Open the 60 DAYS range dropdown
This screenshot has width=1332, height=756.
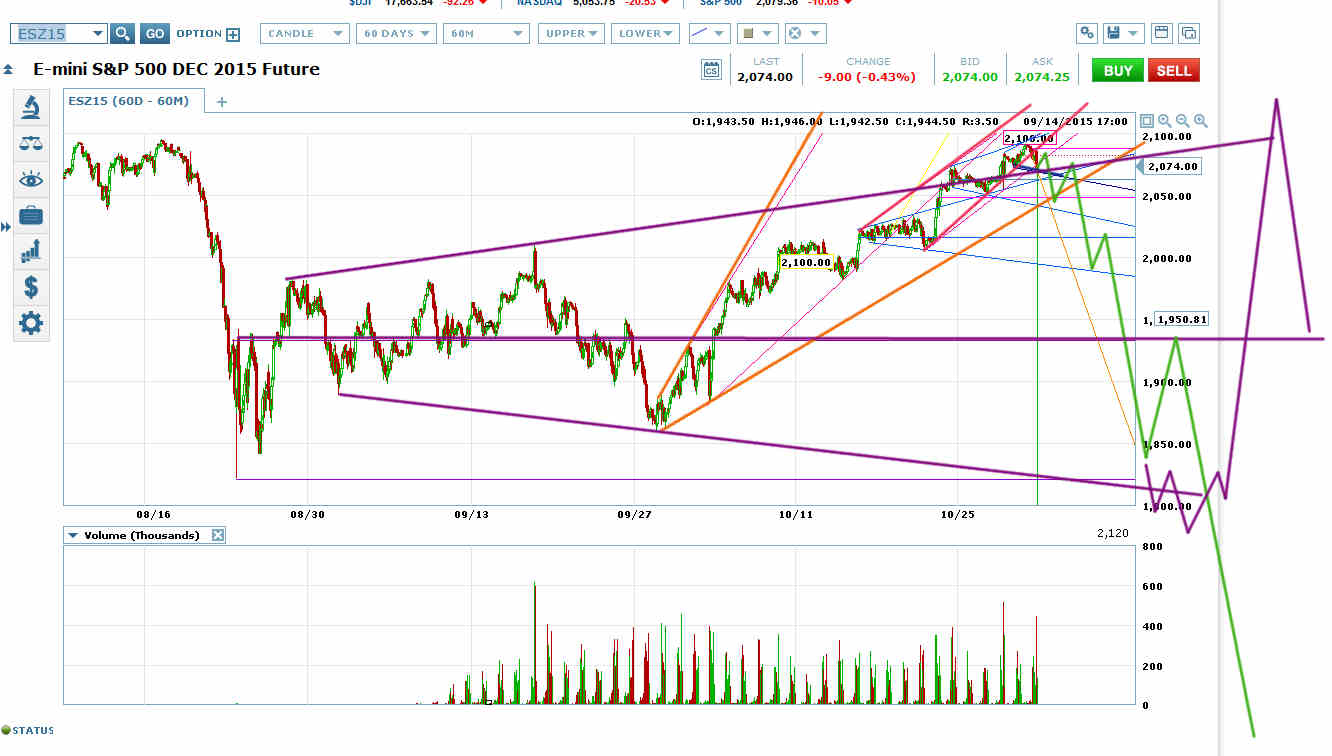pos(397,33)
